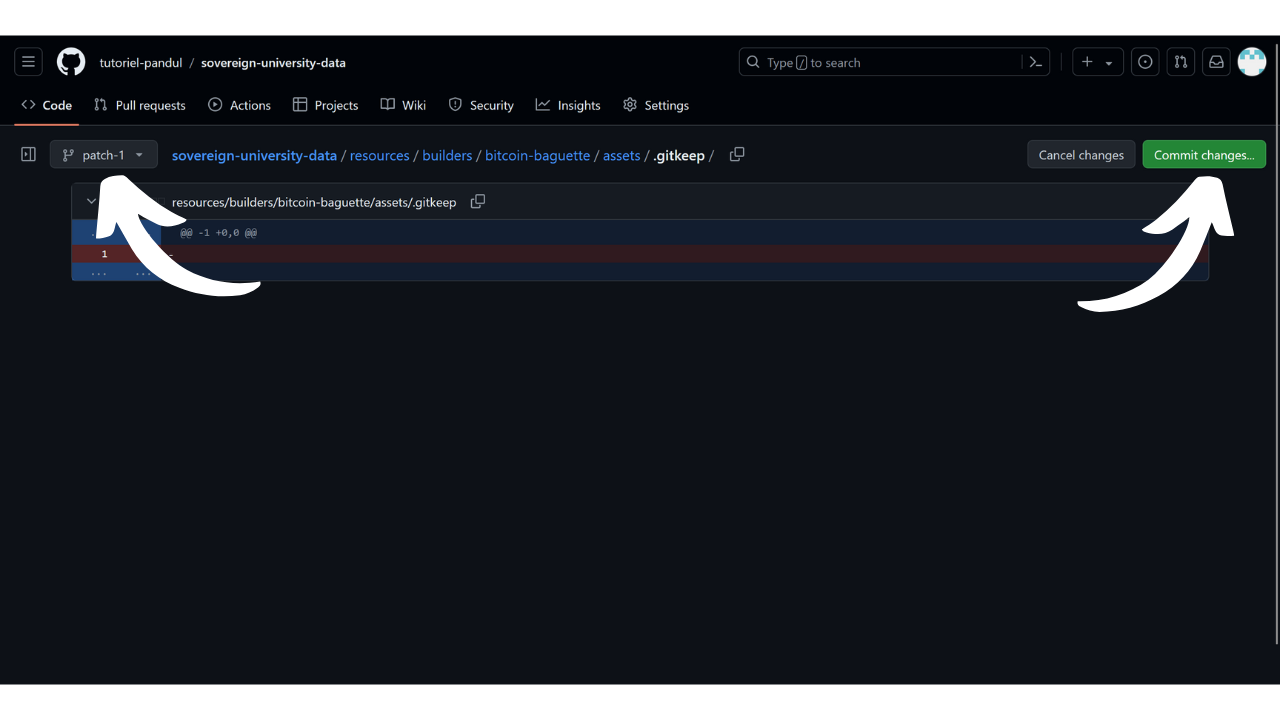Open the Actions tab

pos(240,105)
